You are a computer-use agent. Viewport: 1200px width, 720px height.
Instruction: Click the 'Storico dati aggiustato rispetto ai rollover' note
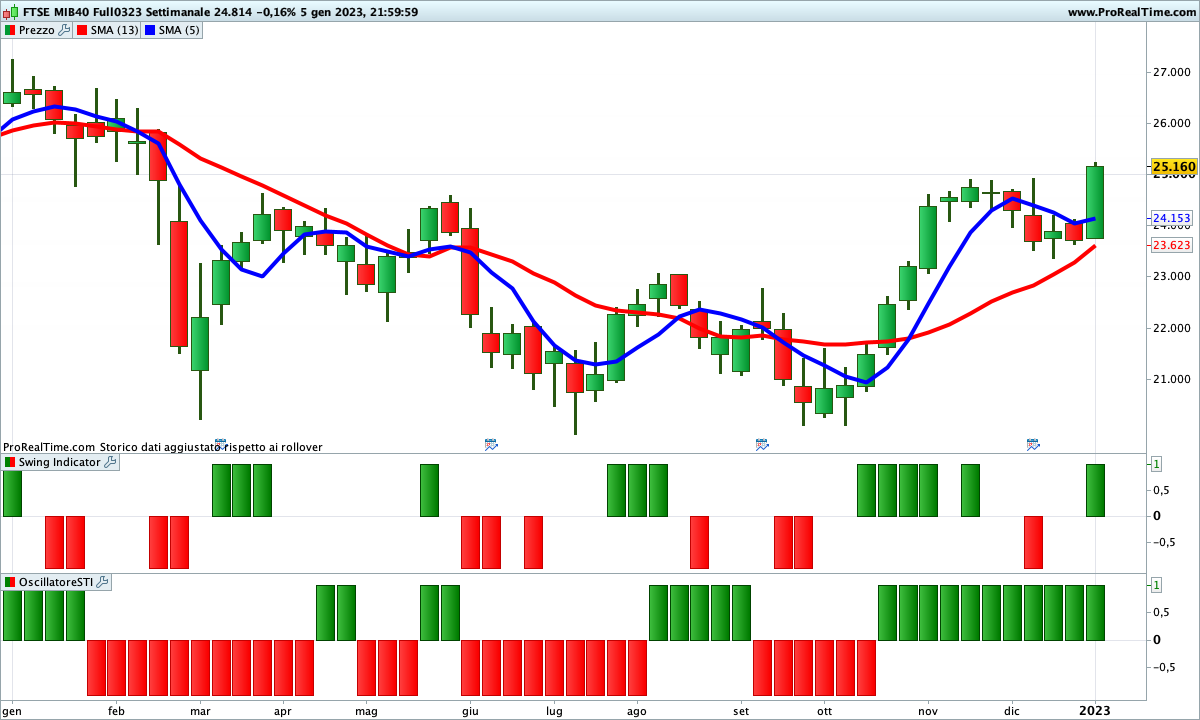(211, 447)
